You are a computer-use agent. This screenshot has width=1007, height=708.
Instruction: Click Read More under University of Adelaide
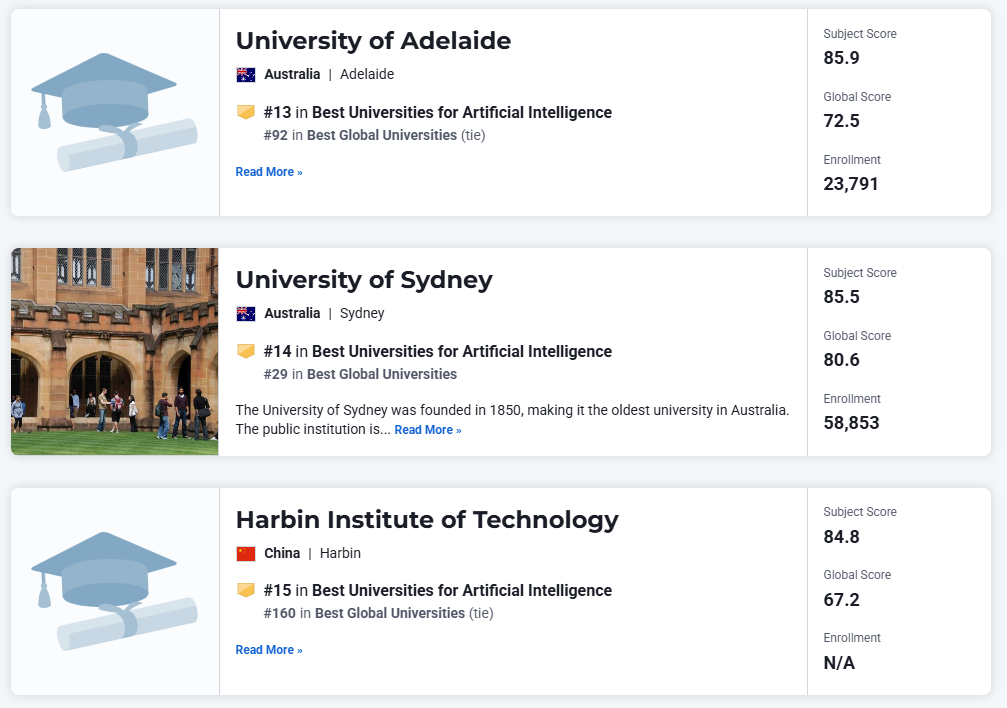click(x=268, y=172)
